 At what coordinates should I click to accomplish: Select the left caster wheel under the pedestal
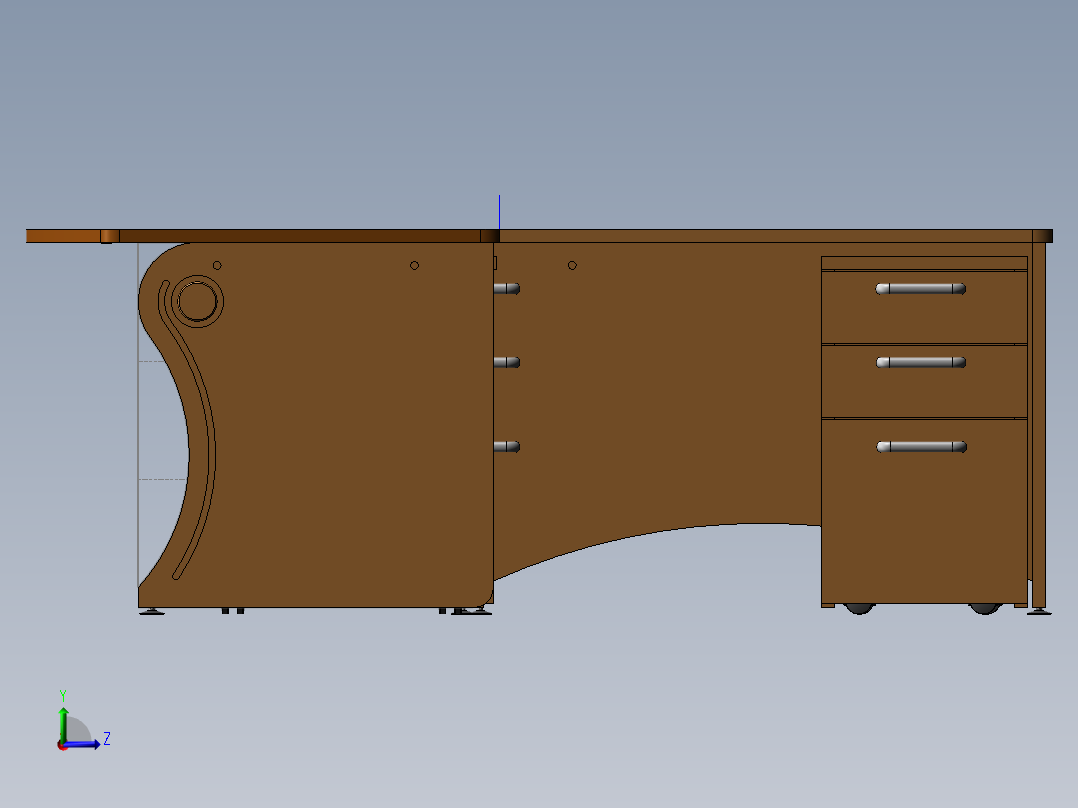pos(859,609)
